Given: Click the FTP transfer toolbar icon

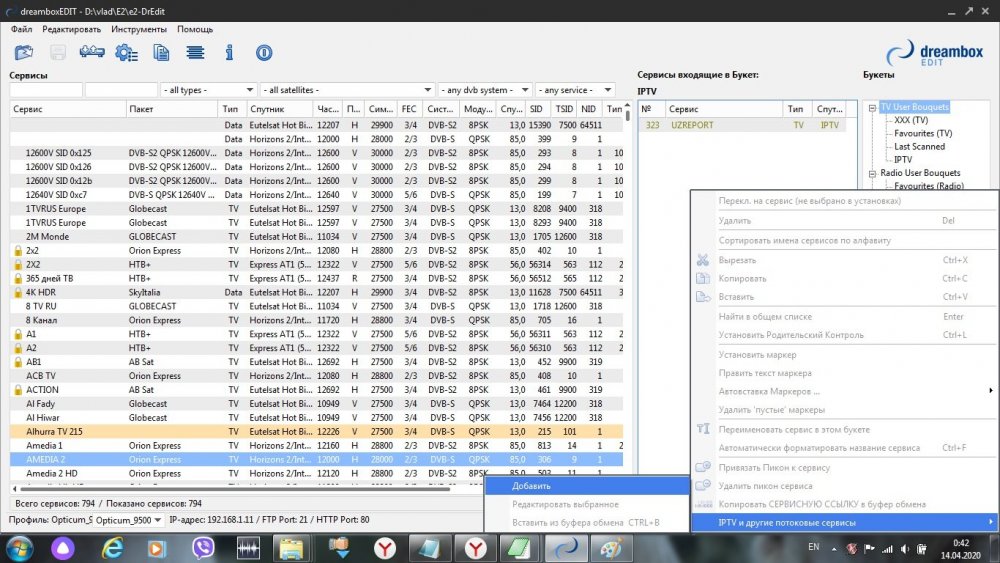Looking at the screenshot, I should point(91,53).
